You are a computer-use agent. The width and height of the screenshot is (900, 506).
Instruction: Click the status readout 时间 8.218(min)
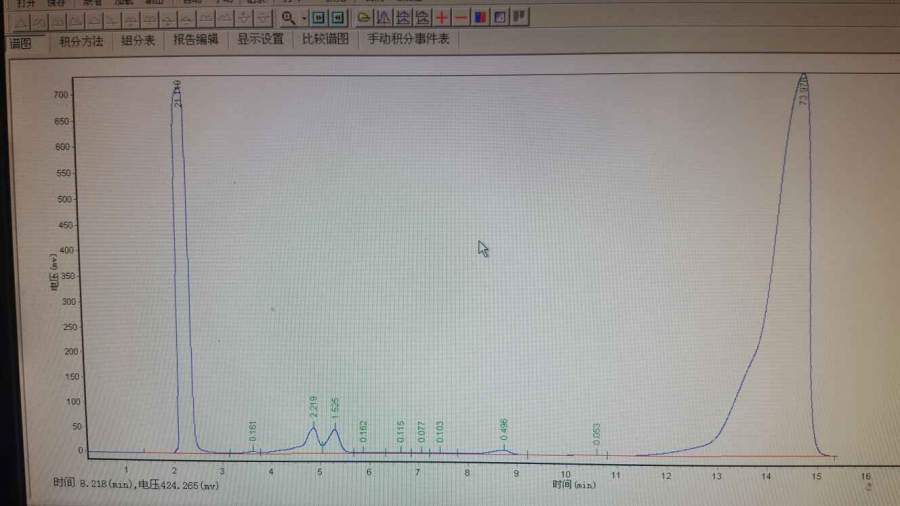point(93,483)
